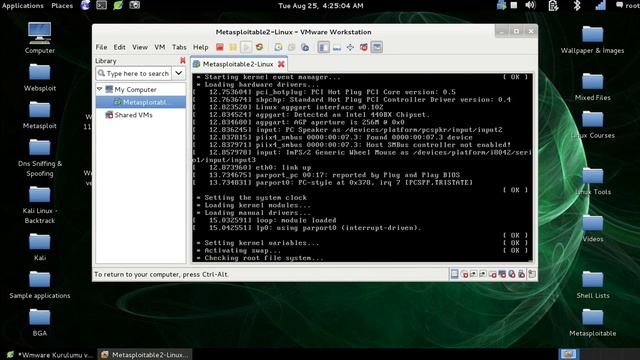
Task: Click inside the VM console screen
Action: click(362, 167)
